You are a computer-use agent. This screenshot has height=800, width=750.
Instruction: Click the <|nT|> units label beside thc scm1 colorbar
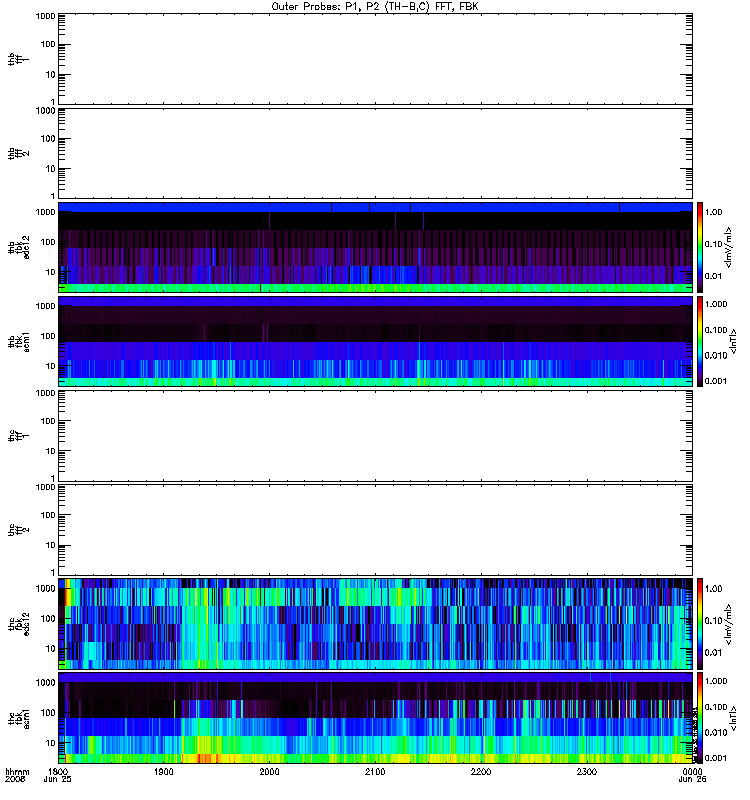(x=734, y=718)
